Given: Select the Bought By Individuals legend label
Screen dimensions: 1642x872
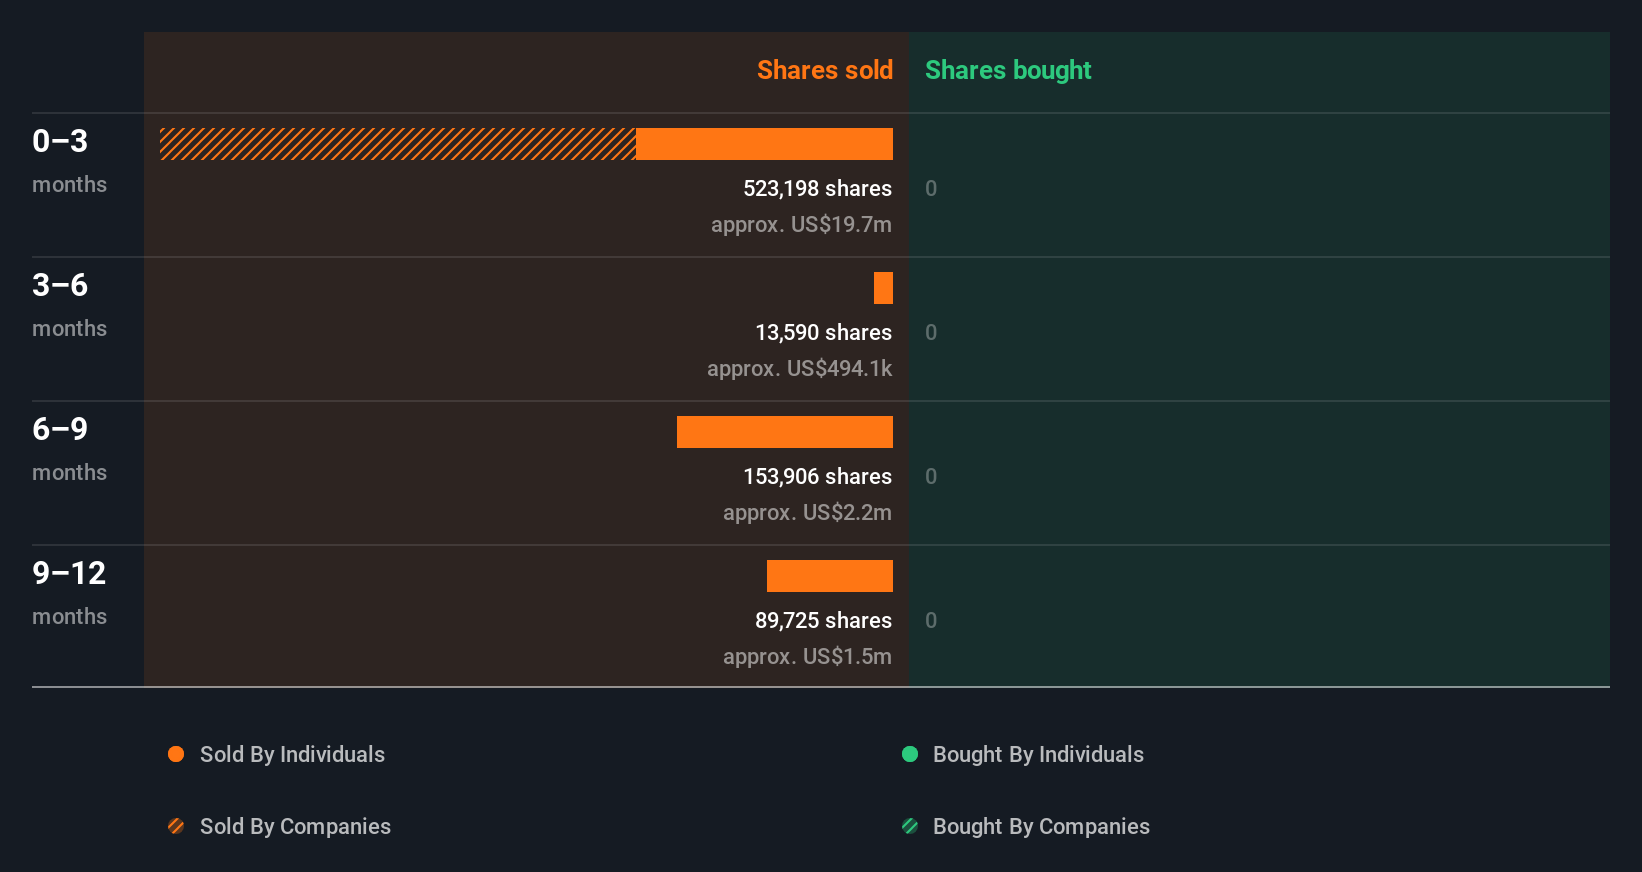Looking at the screenshot, I should tap(1038, 755).
